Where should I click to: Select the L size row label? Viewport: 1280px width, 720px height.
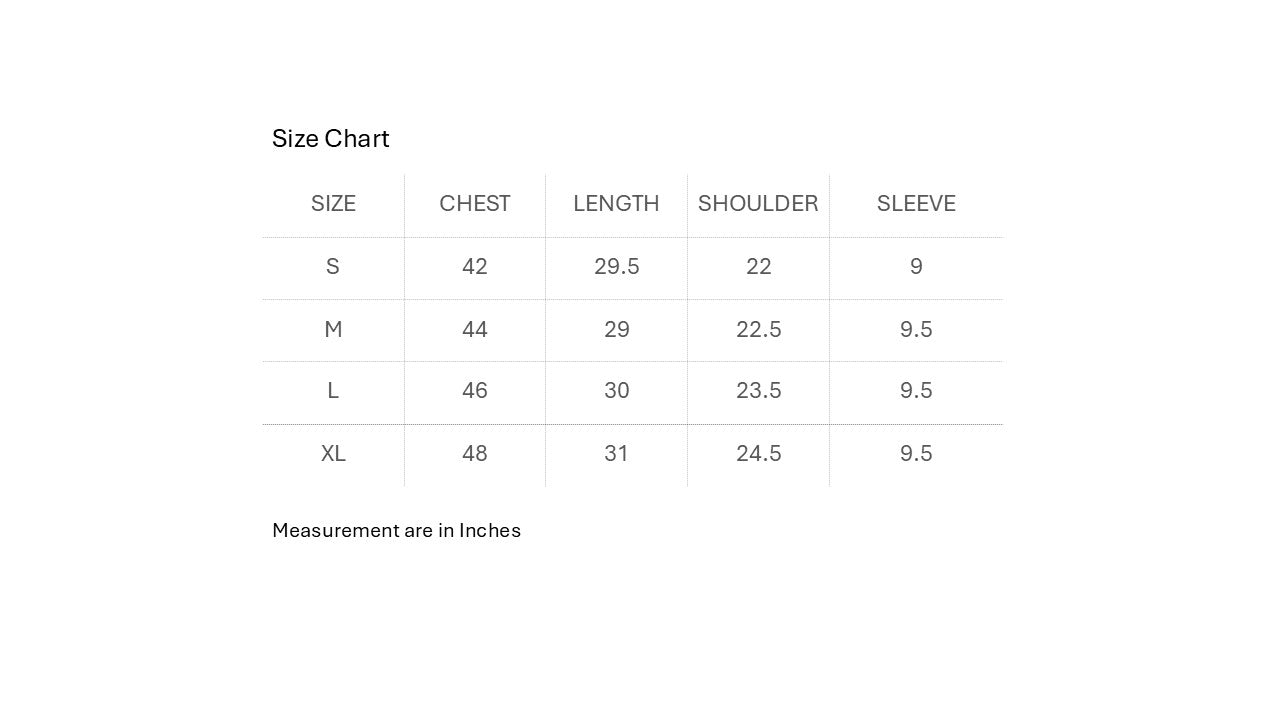(333, 391)
